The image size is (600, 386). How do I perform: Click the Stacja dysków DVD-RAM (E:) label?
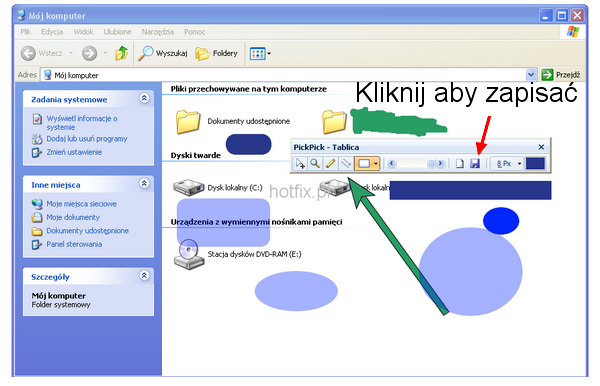click(254, 254)
